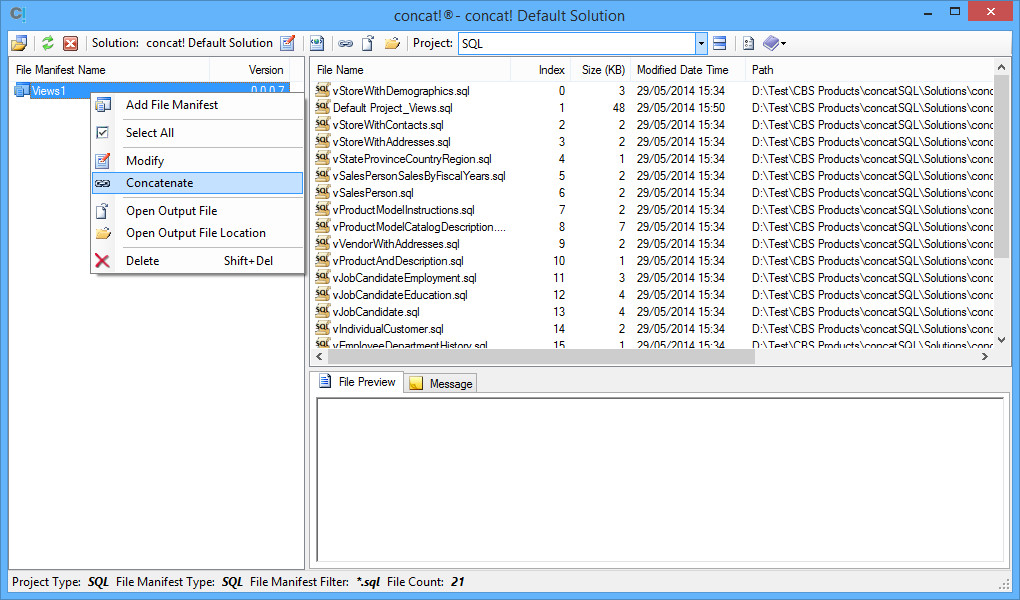This screenshot has height=600, width=1020.
Task: Click the Add File Manifest menu icon
Action: pos(103,105)
